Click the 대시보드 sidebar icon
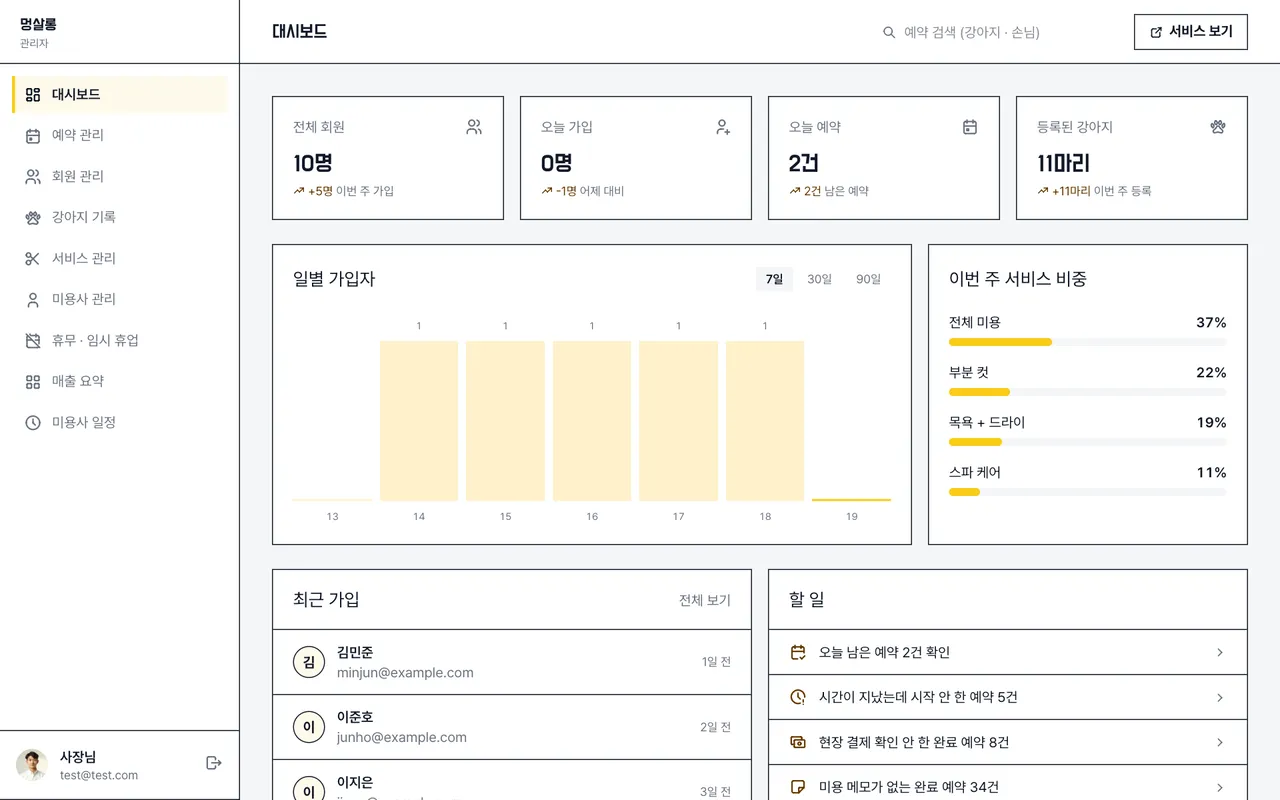Viewport: 1280px width, 800px height. tap(33, 95)
